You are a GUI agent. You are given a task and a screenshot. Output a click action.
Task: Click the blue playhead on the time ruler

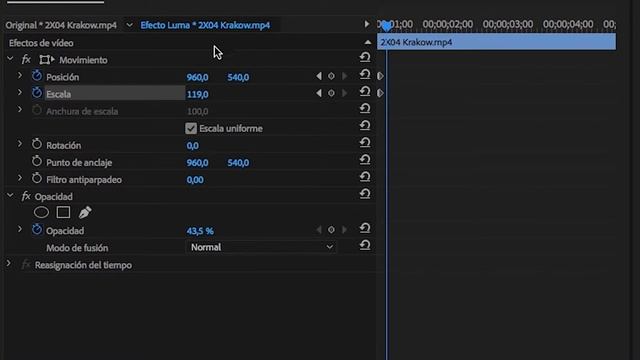click(386, 26)
